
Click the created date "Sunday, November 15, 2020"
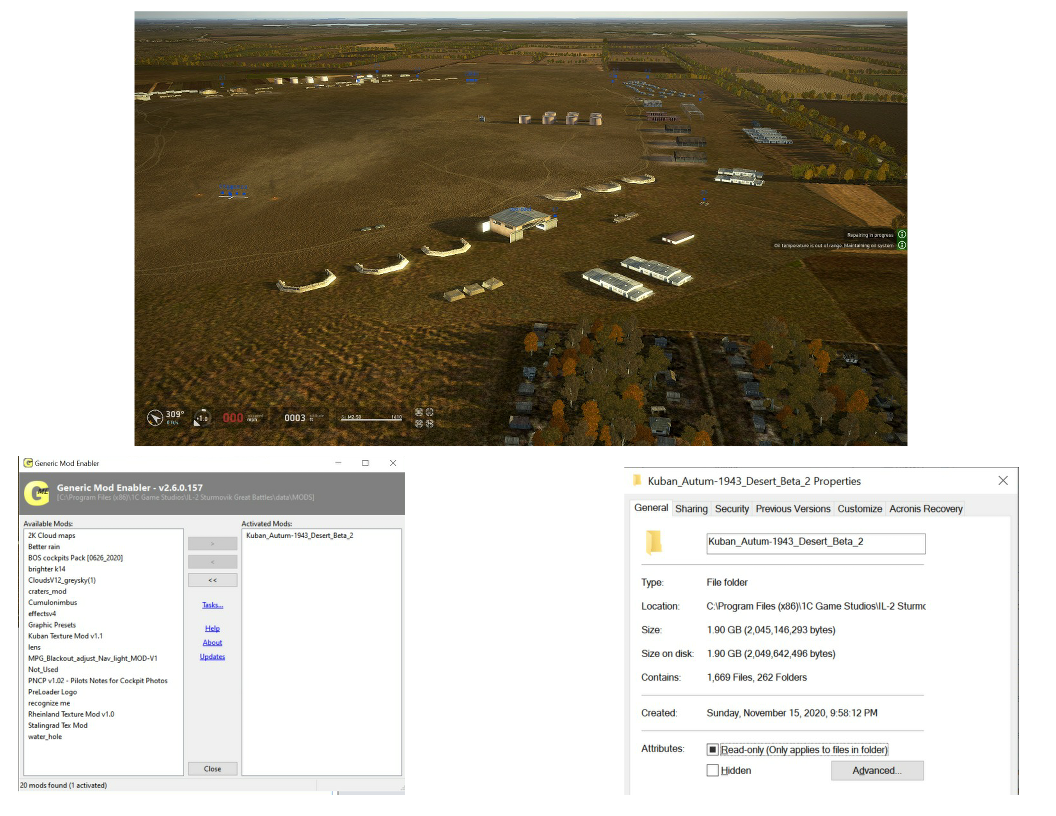click(x=792, y=713)
